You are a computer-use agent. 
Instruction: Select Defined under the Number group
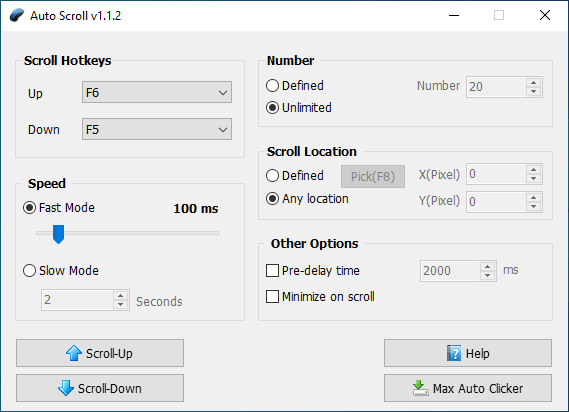(273, 86)
